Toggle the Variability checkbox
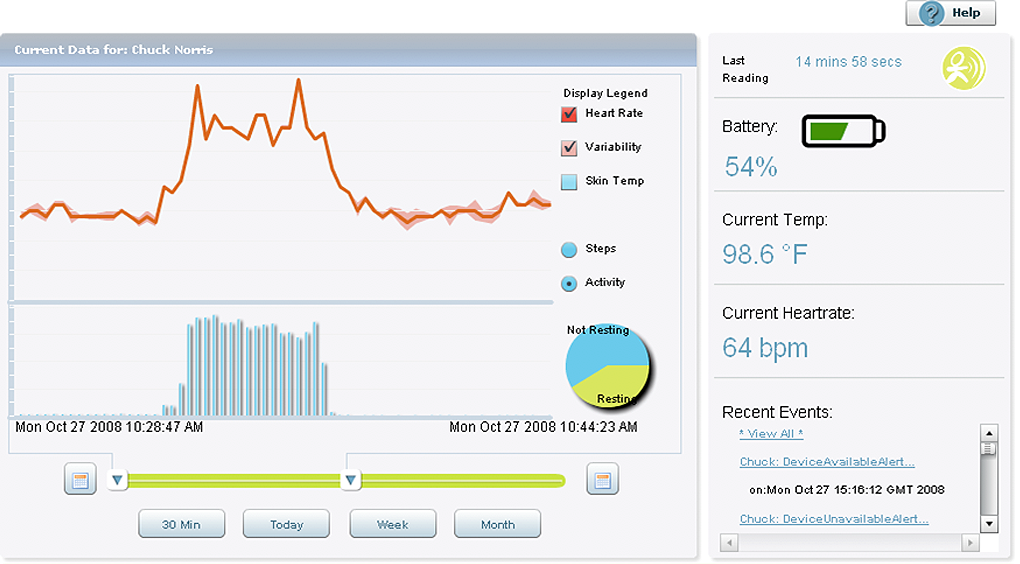This screenshot has width=1020, height=564. coord(569,148)
